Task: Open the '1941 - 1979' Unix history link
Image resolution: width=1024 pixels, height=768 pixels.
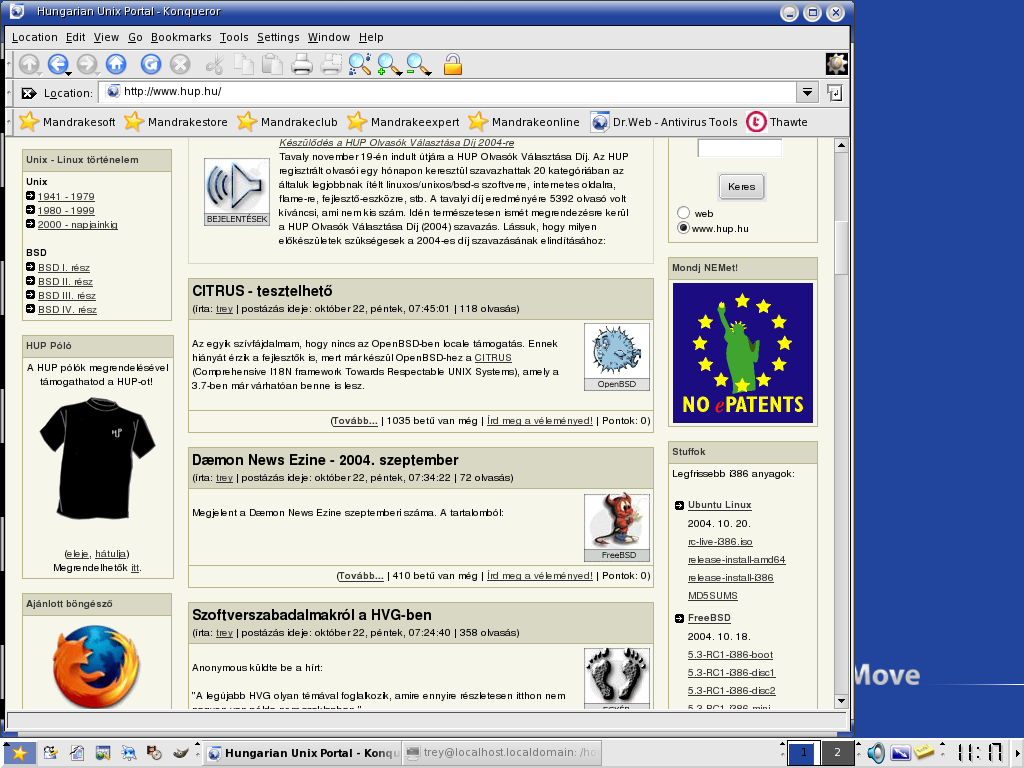Action: (x=66, y=197)
